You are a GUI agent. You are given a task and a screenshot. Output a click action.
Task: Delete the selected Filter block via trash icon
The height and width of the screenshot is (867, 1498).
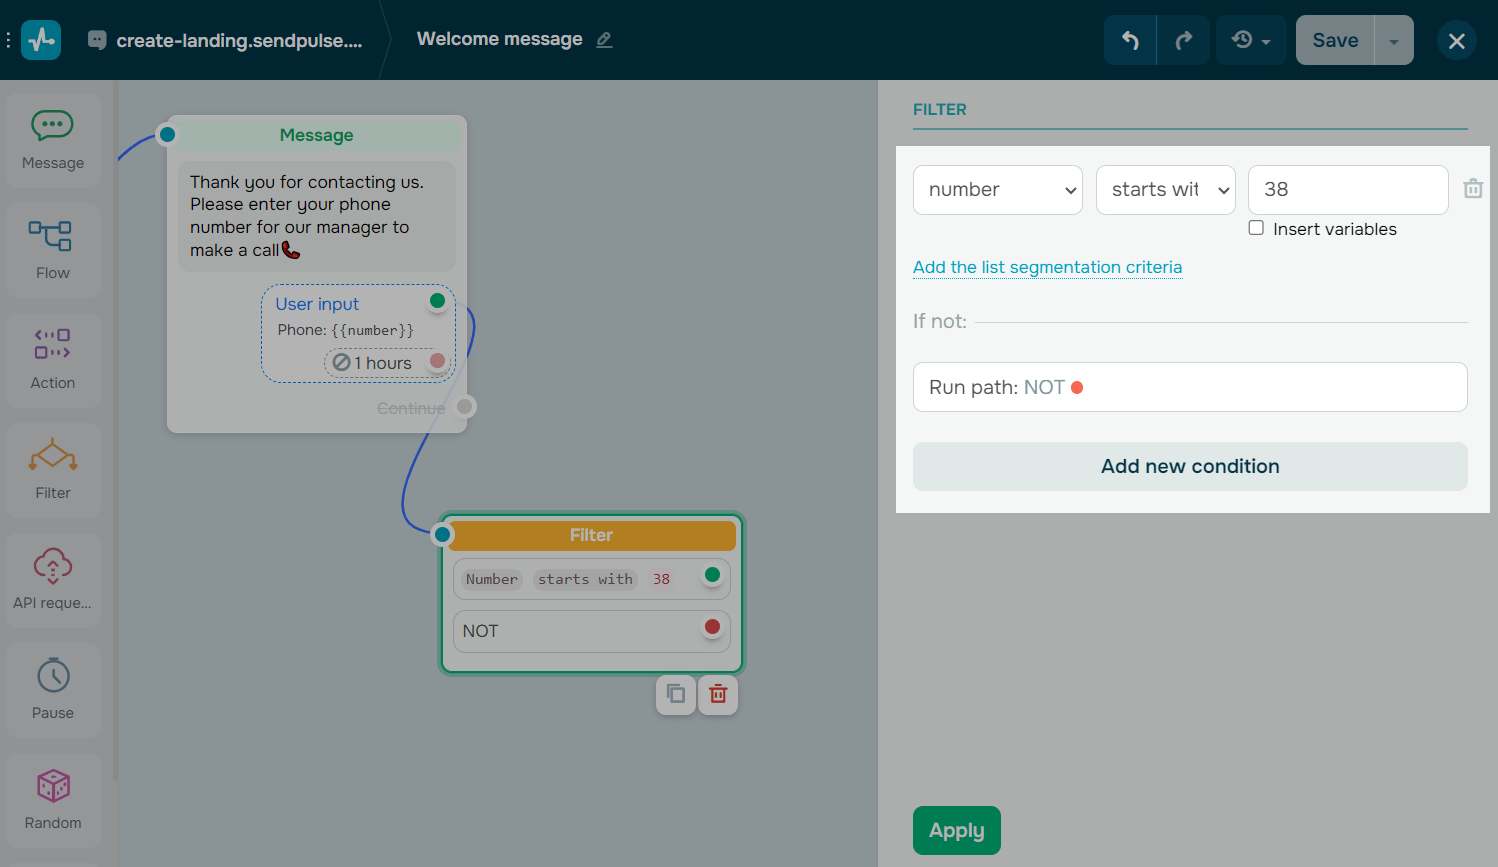[x=717, y=694]
